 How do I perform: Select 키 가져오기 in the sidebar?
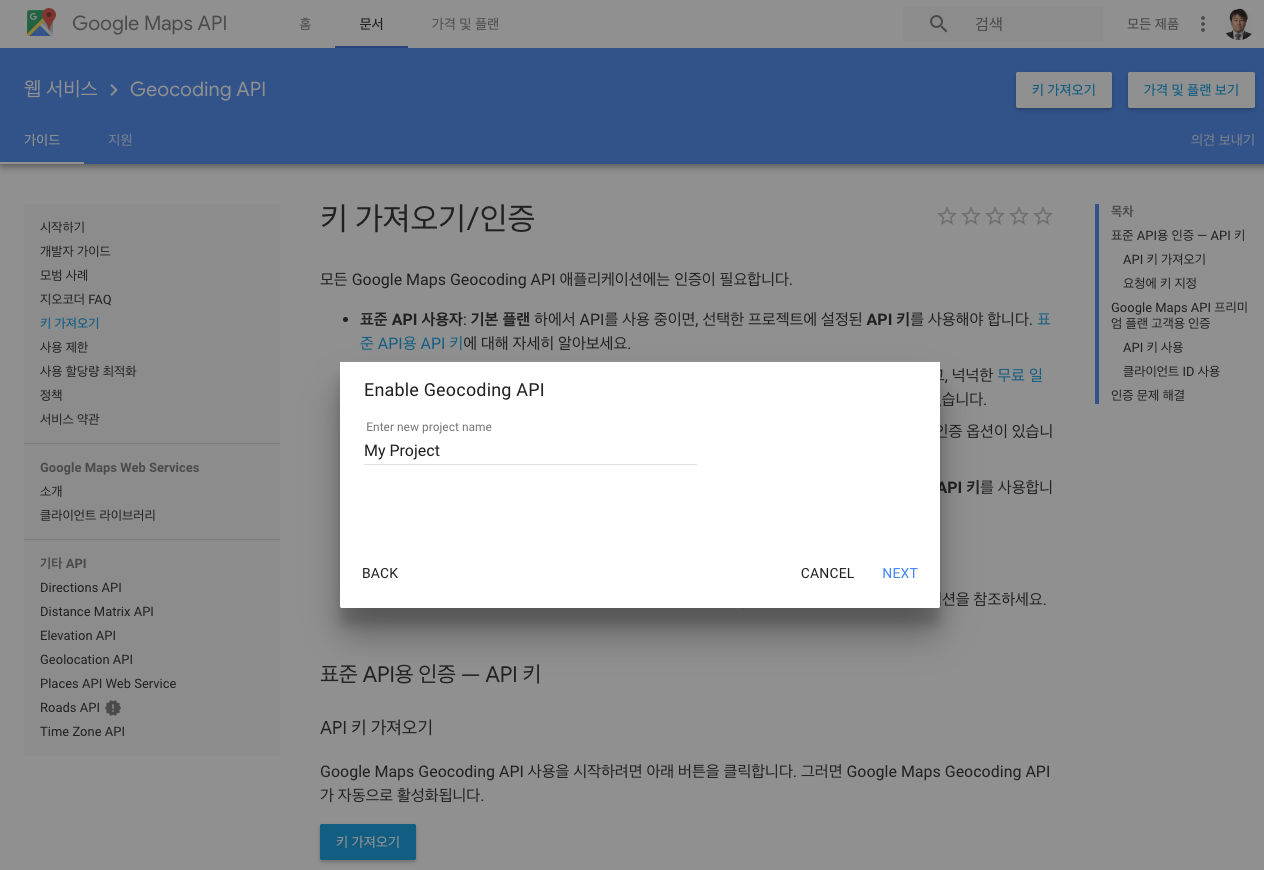click(69, 323)
